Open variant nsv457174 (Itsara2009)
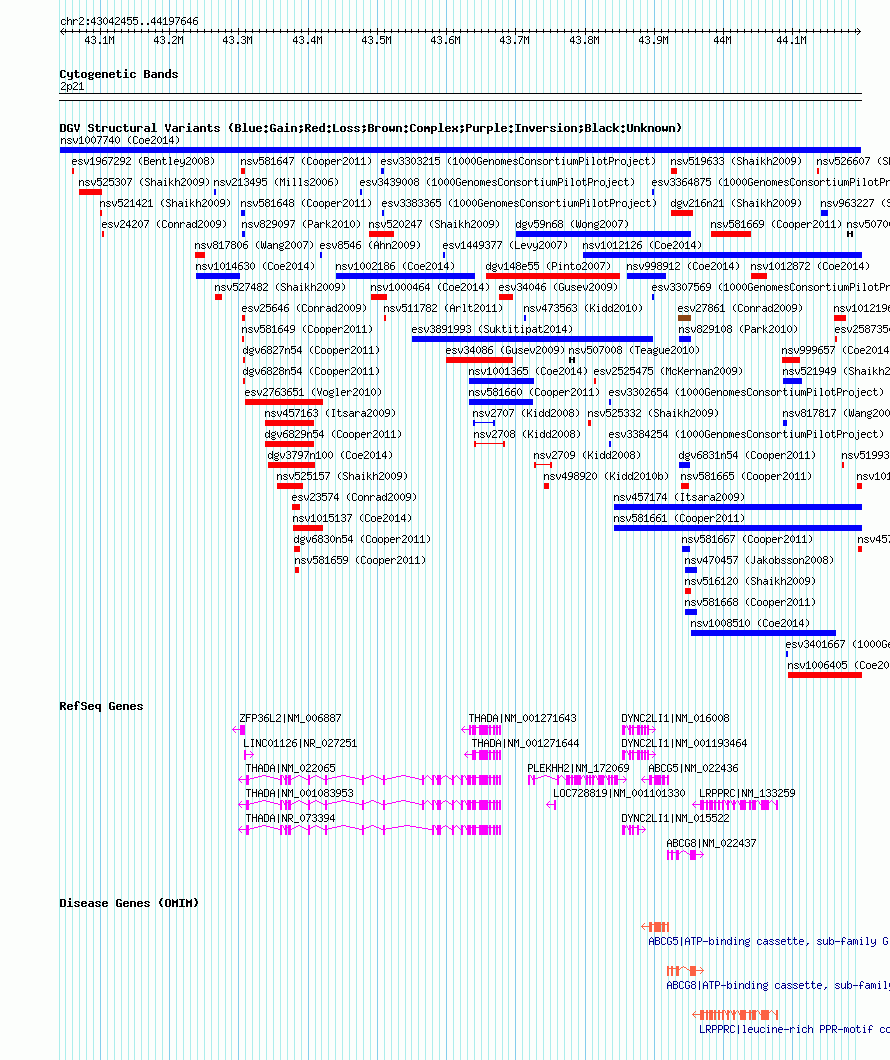The image size is (890, 1060). pos(679,497)
